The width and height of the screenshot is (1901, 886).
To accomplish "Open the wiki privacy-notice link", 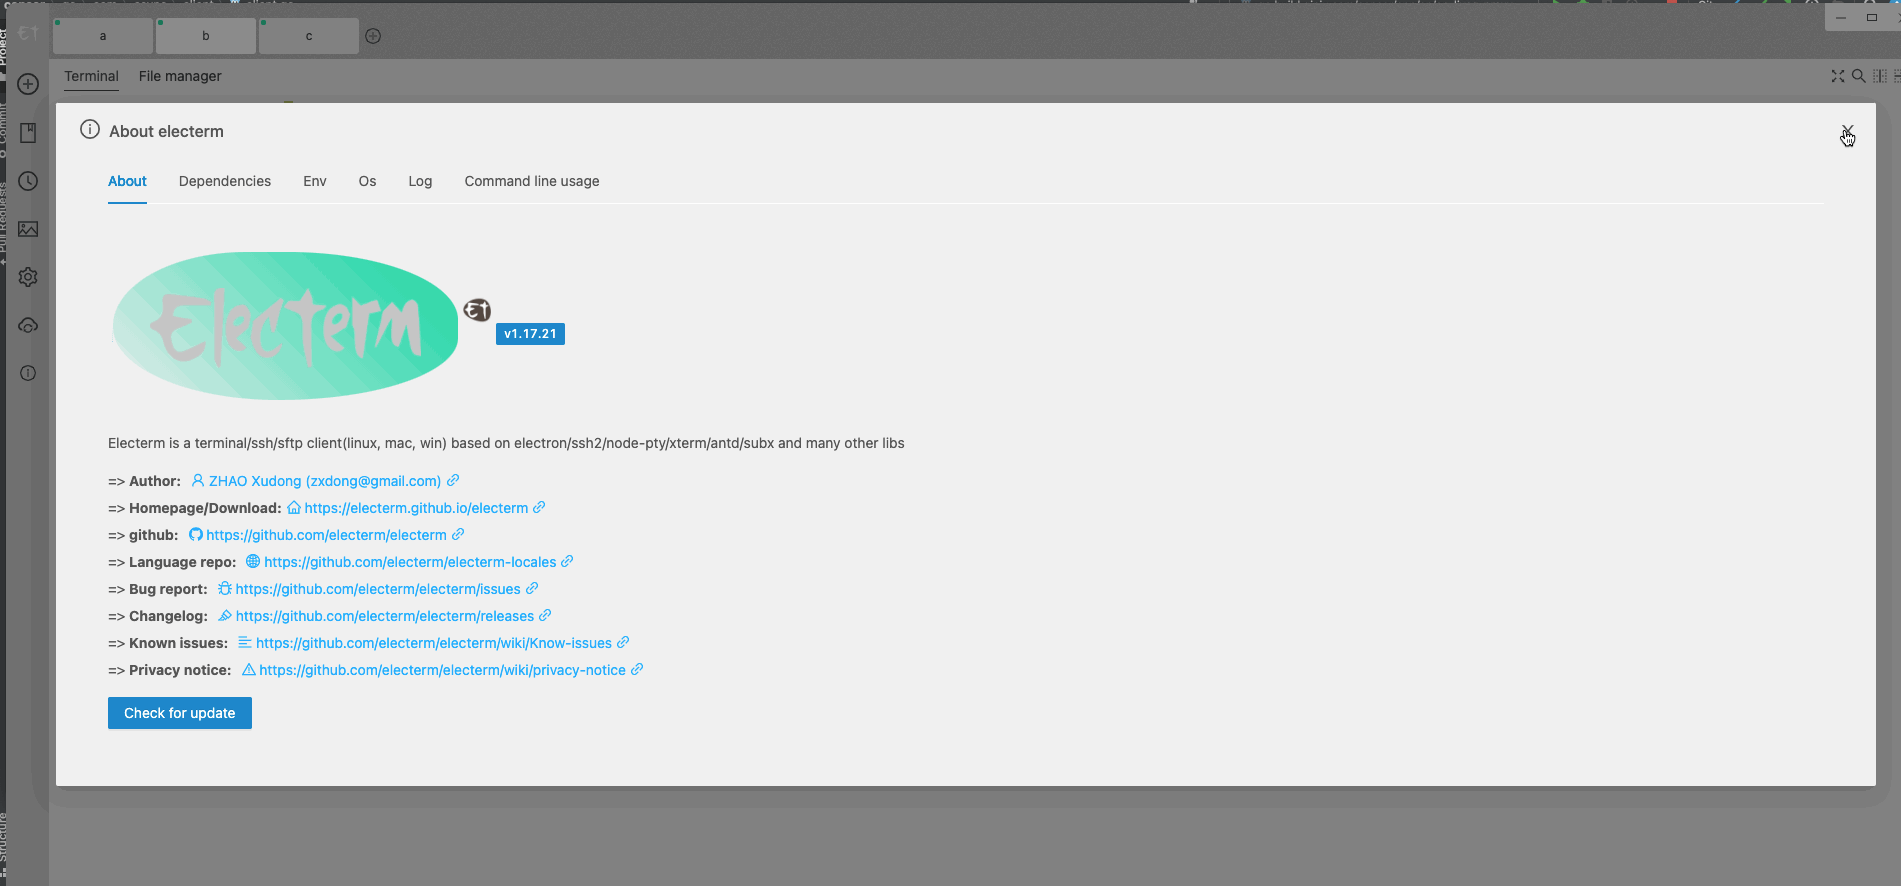I will pyautogui.click(x=442, y=670).
